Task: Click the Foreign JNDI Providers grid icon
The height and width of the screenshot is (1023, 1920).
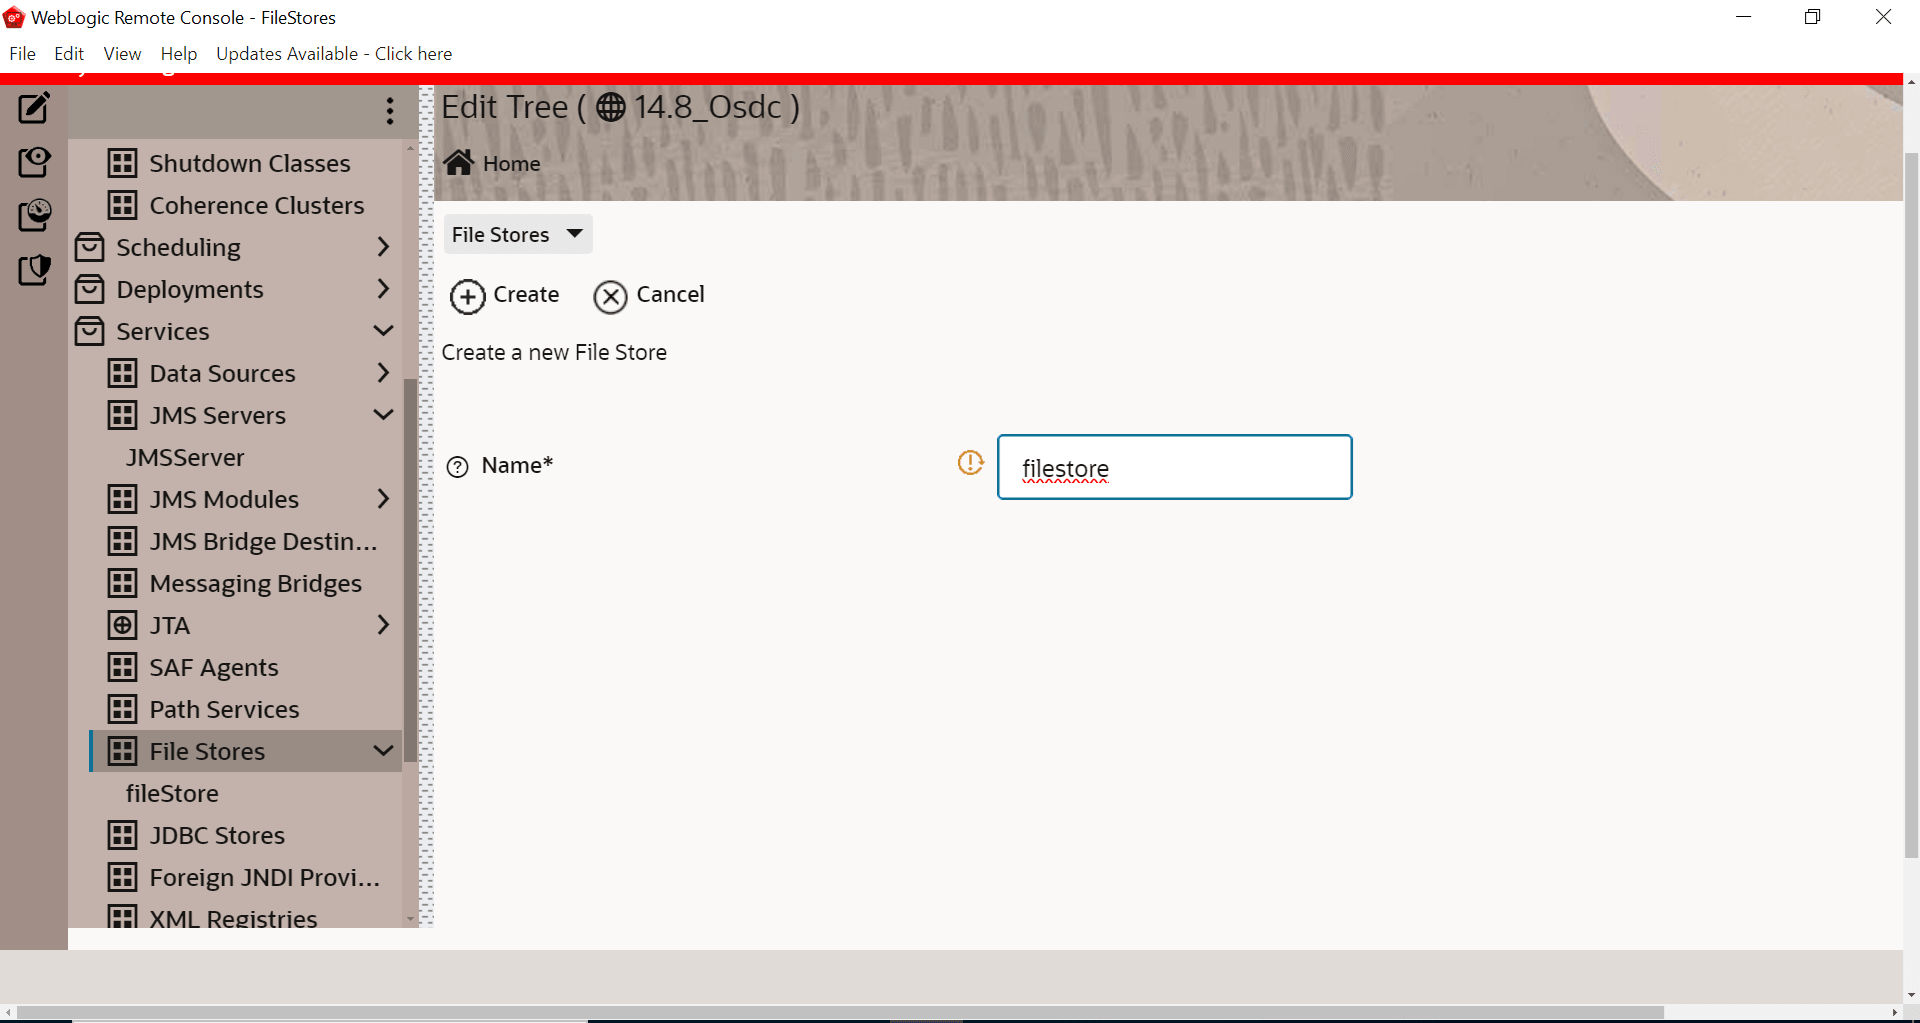Action: pyautogui.click(x=123, y=877)
